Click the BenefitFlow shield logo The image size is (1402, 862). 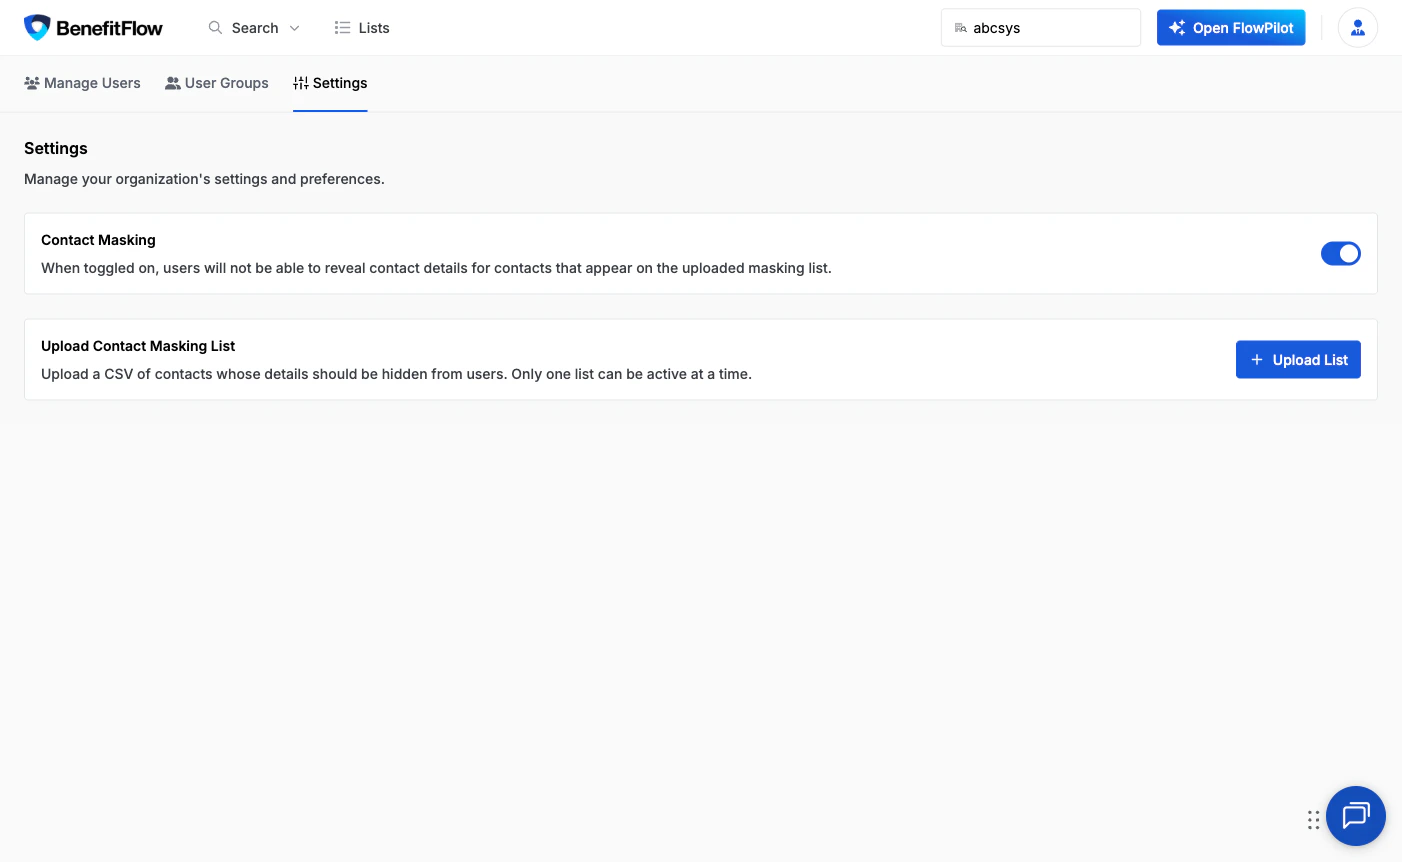(x=36, y=27)
